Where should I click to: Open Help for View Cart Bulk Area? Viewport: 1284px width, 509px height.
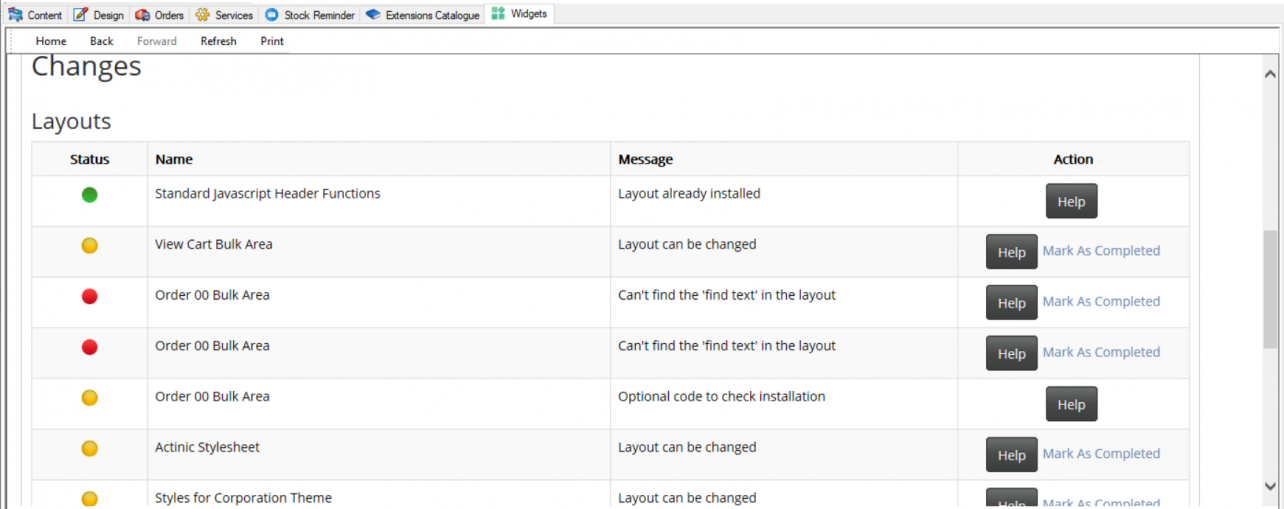[x=1011, y=252]
